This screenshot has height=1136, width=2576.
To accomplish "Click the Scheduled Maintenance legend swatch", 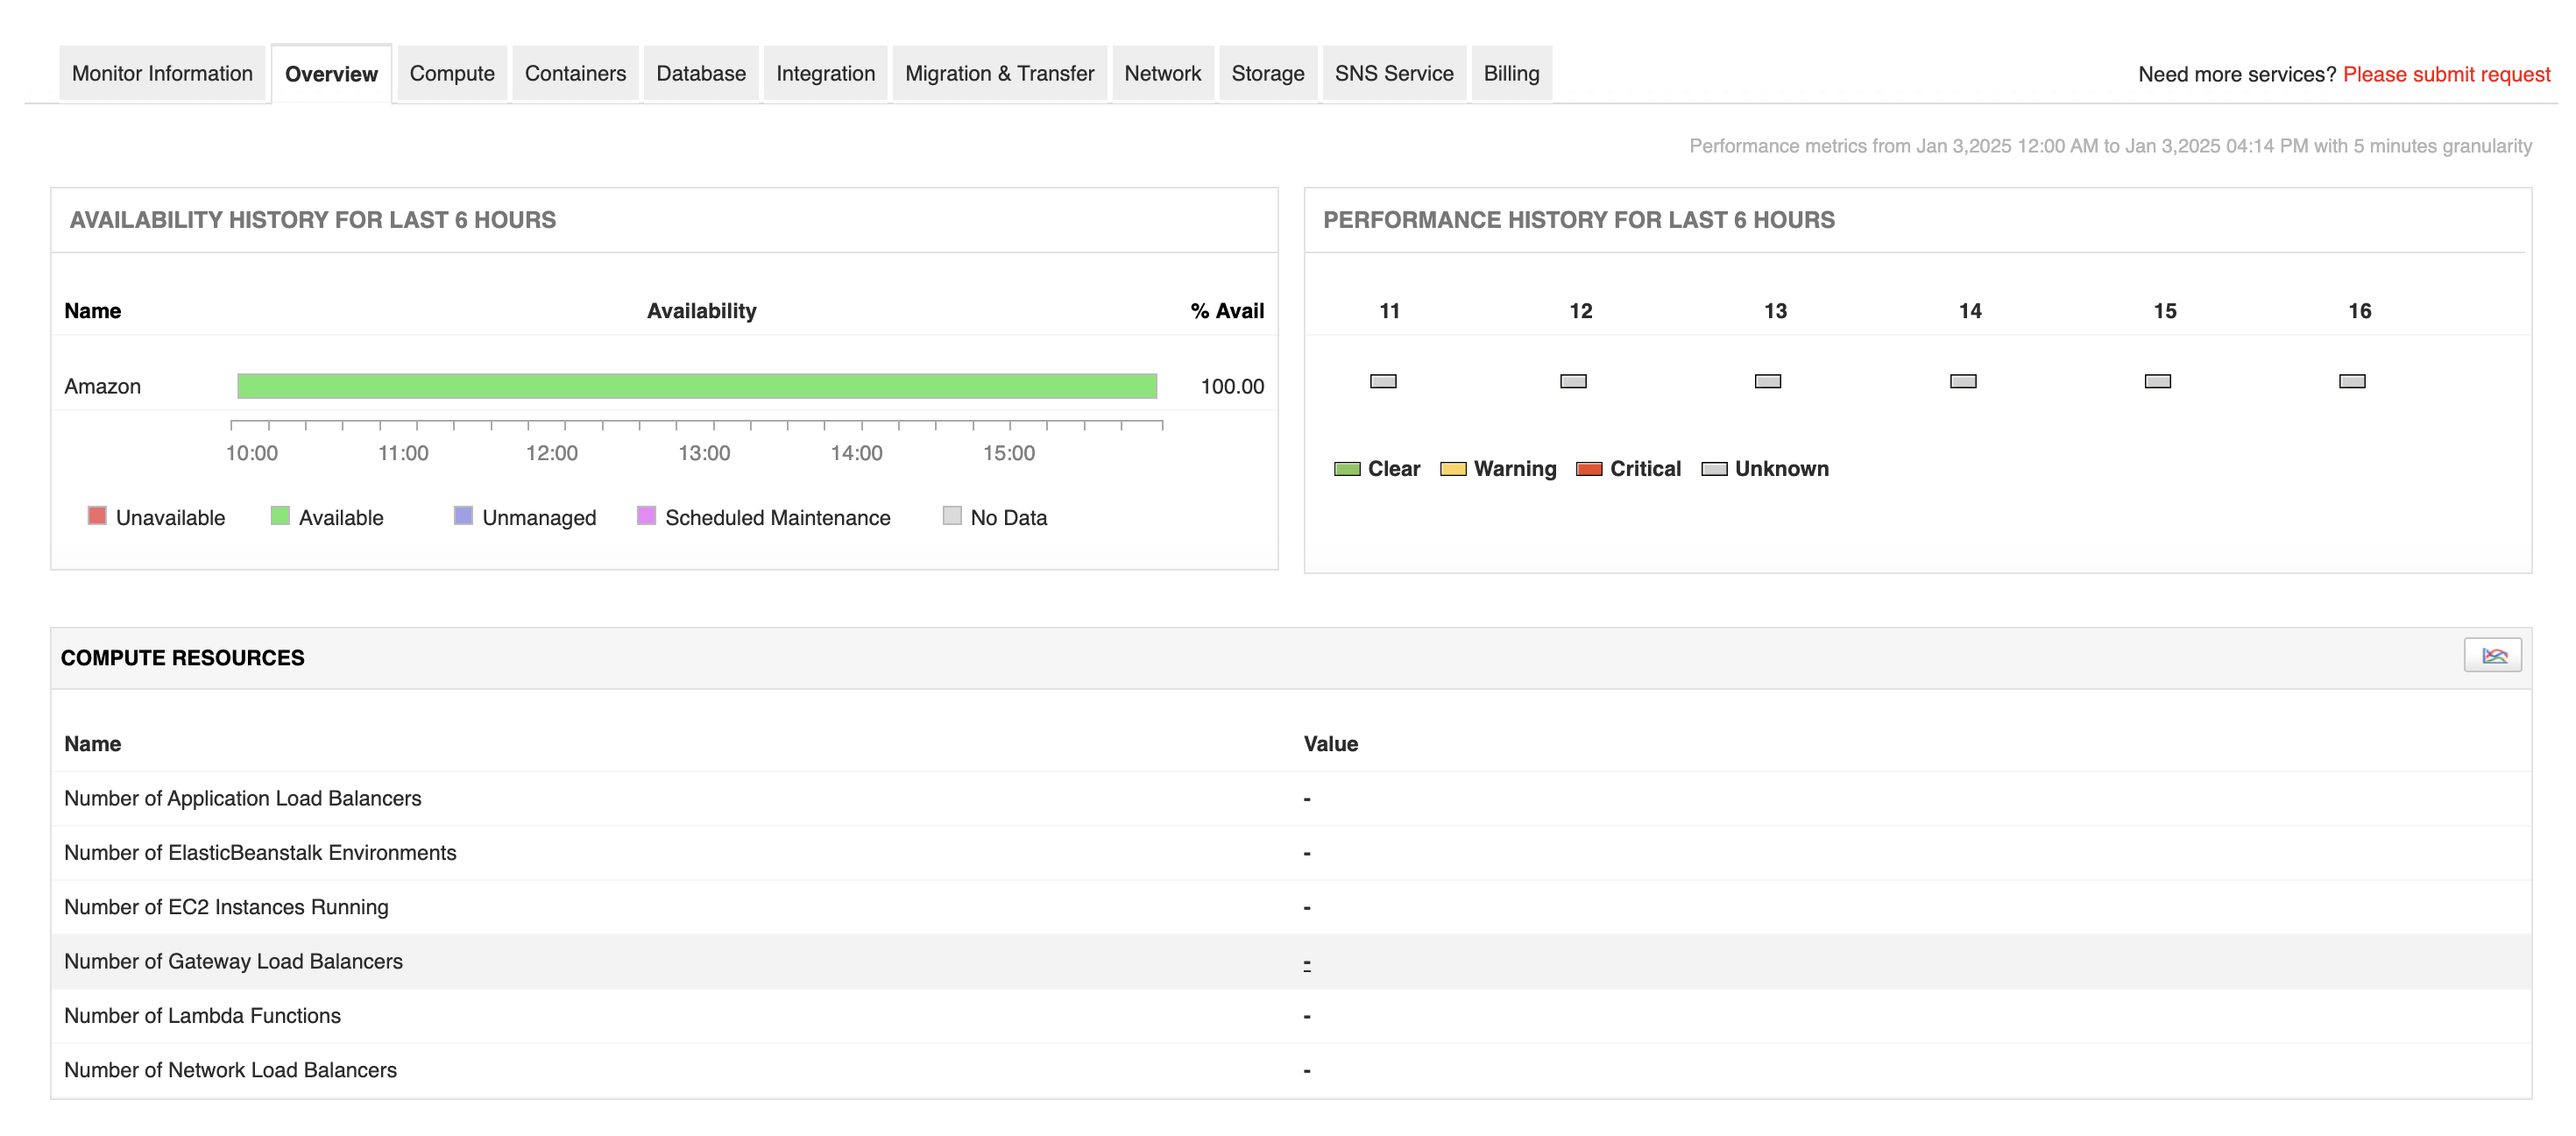I will [647, 516].
